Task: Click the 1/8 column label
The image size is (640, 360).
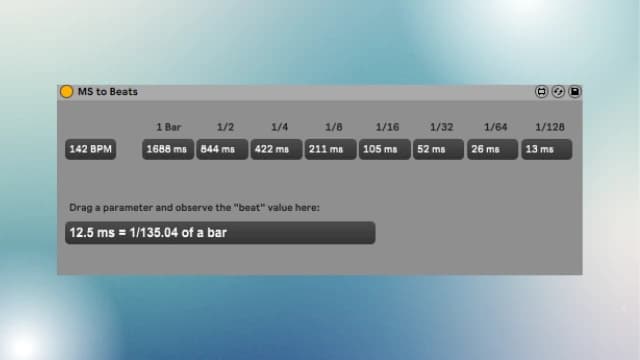Action: click(x=333, y=127)
